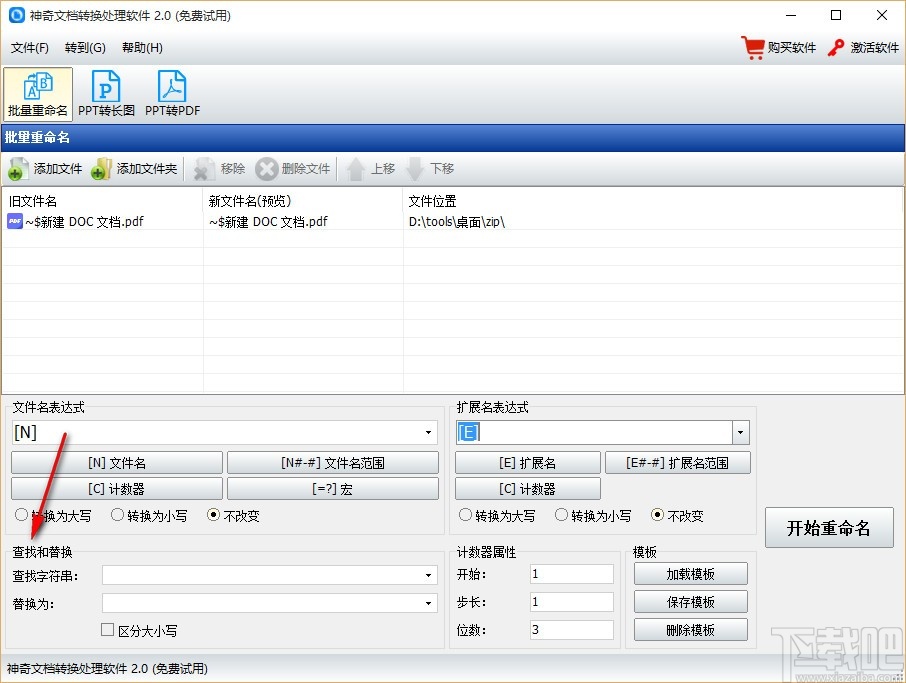Open the 文件(F) menu
The height and width of the screenshot is (683, 906).
(x=29, y=47)
